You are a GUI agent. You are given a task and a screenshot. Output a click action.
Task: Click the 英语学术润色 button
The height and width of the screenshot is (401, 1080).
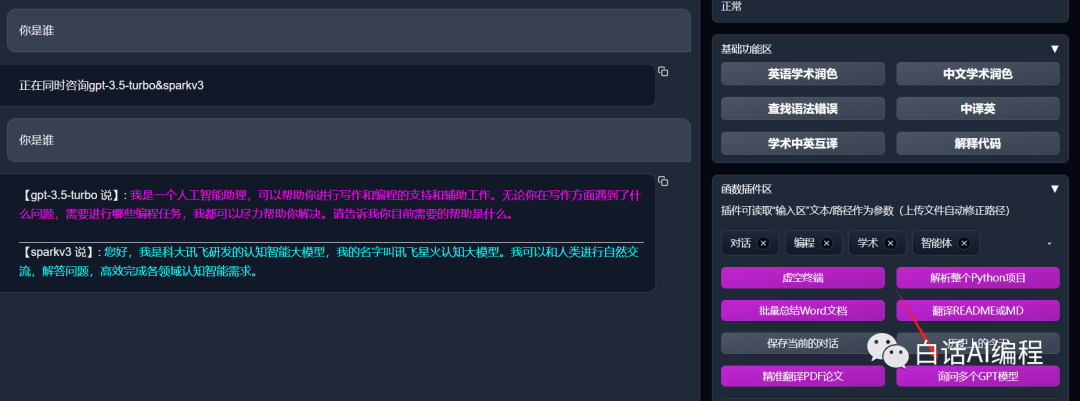802,74
